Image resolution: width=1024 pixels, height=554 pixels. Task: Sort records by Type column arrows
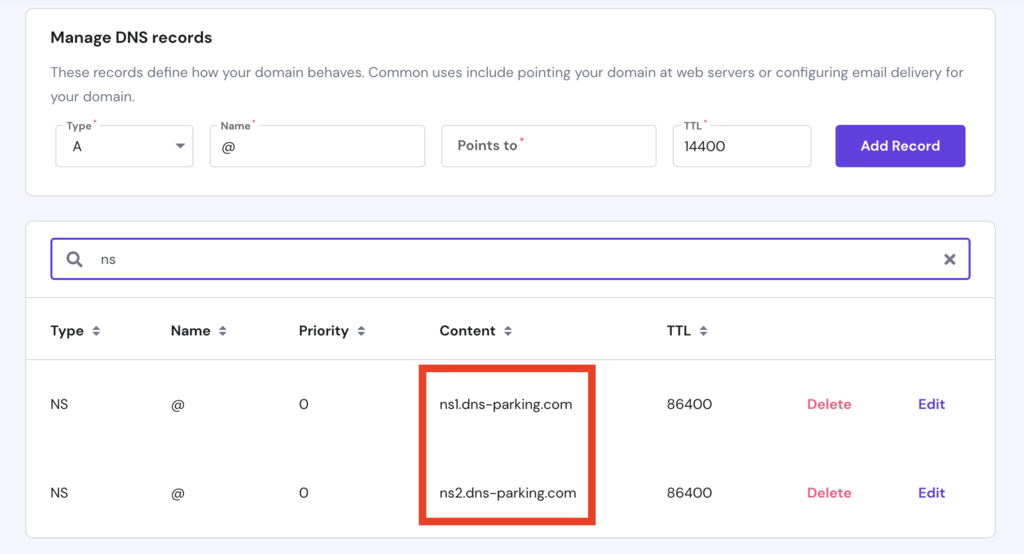[96, 331]
